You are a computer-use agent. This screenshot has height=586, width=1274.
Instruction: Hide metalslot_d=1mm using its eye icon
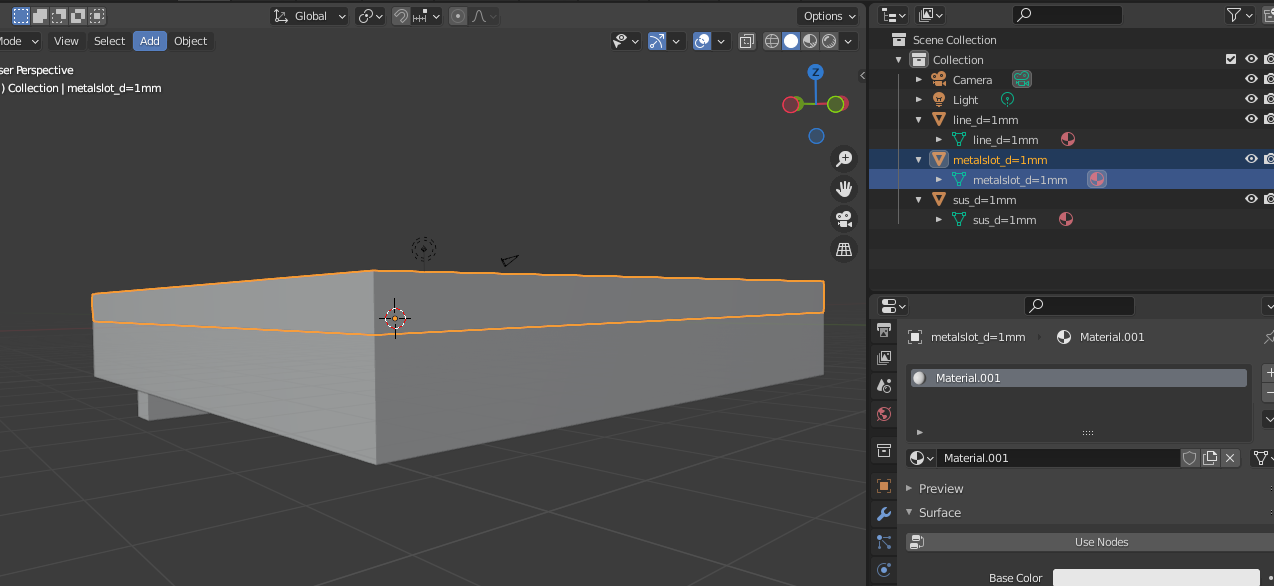(1251, 159)
